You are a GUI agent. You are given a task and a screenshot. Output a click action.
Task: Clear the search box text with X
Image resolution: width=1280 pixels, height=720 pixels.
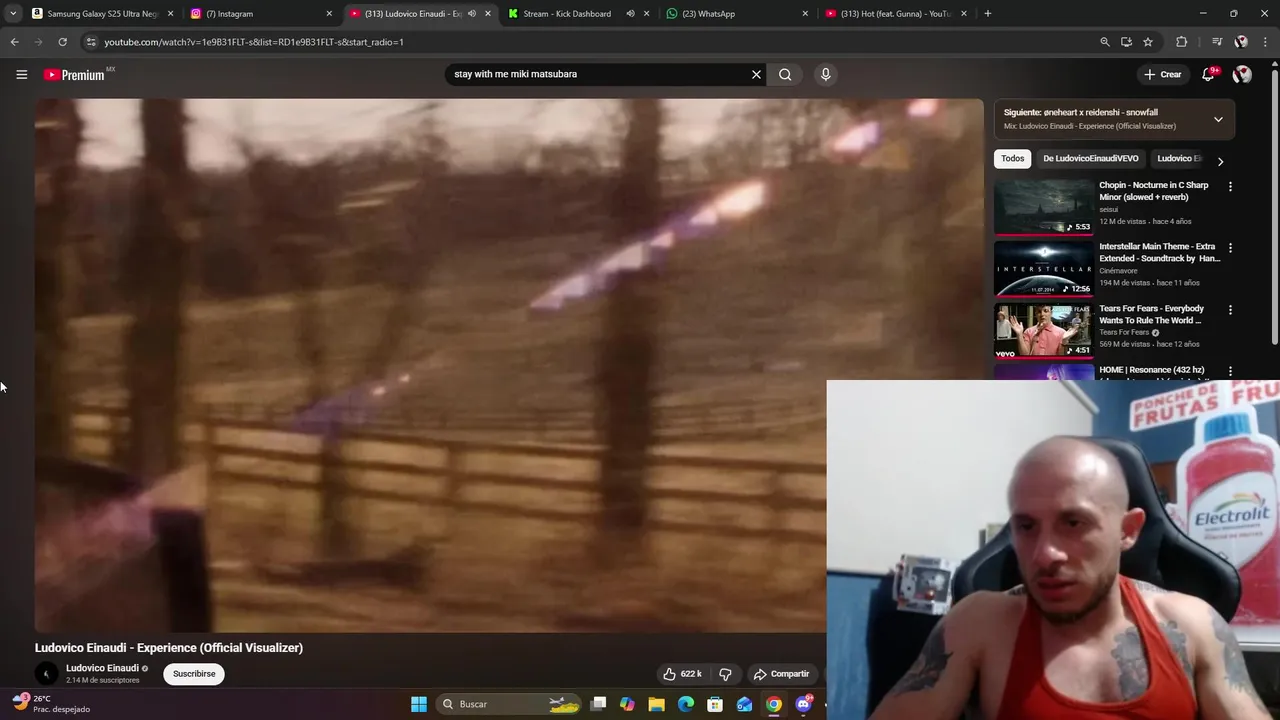click(x=756, y=74)
